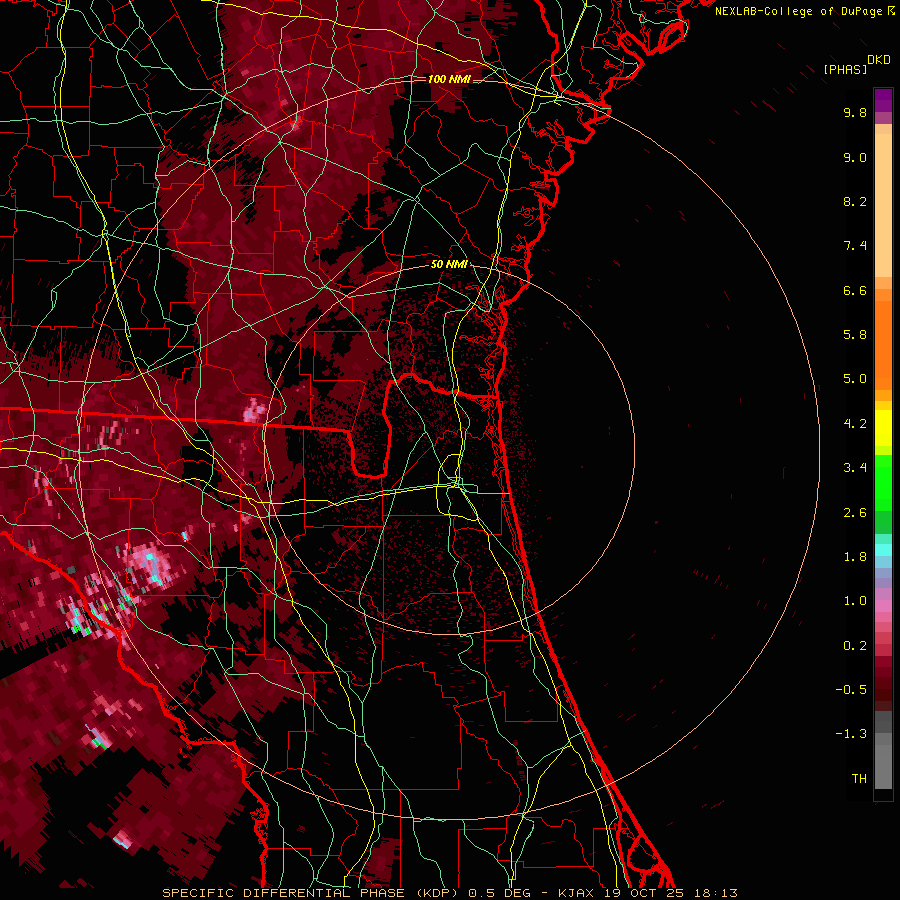
Task: Click the 3.4 scale value label
Action: (x=855, y=468)
